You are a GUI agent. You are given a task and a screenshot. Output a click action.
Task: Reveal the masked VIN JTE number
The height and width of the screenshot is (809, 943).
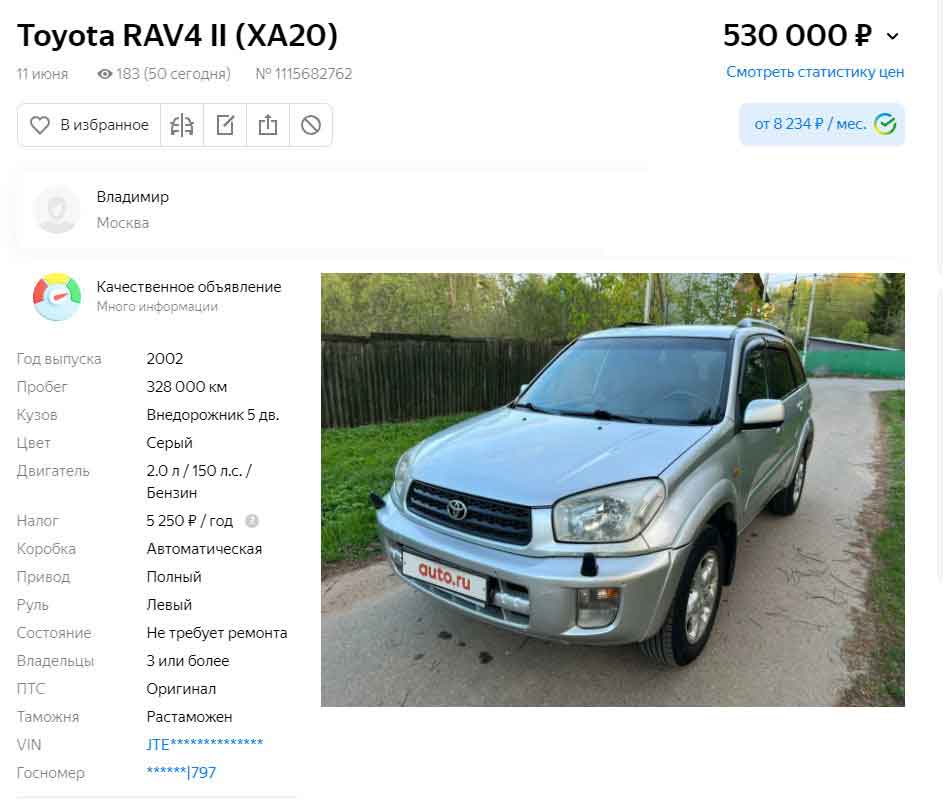click(204, 745)
